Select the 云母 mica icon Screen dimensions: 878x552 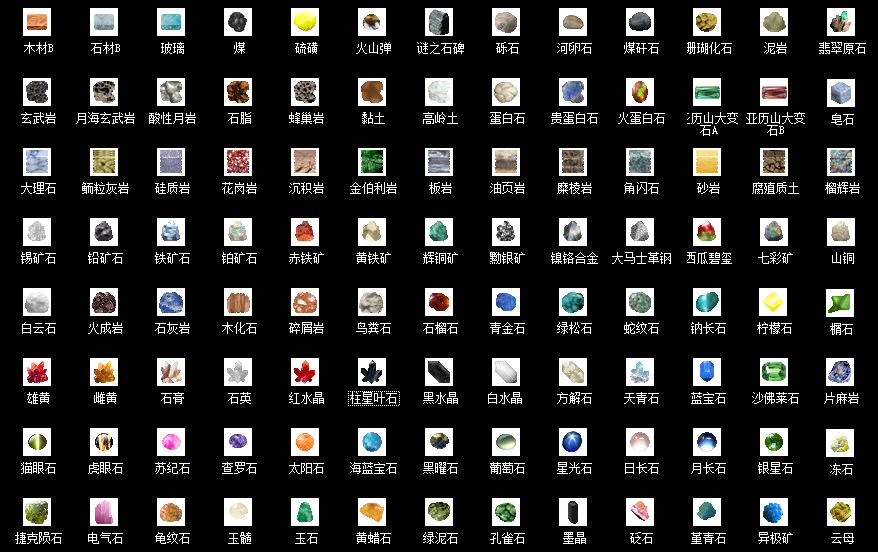(841, 512)
